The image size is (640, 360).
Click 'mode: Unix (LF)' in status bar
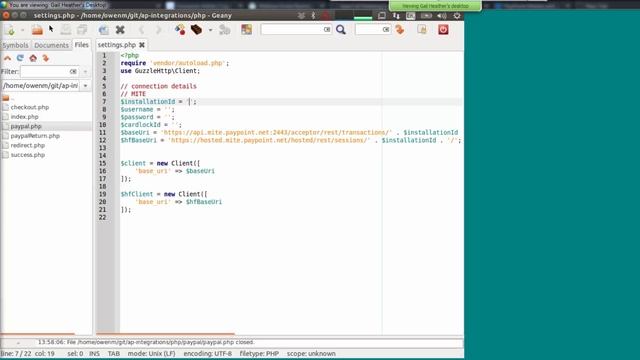coord(151,353)
